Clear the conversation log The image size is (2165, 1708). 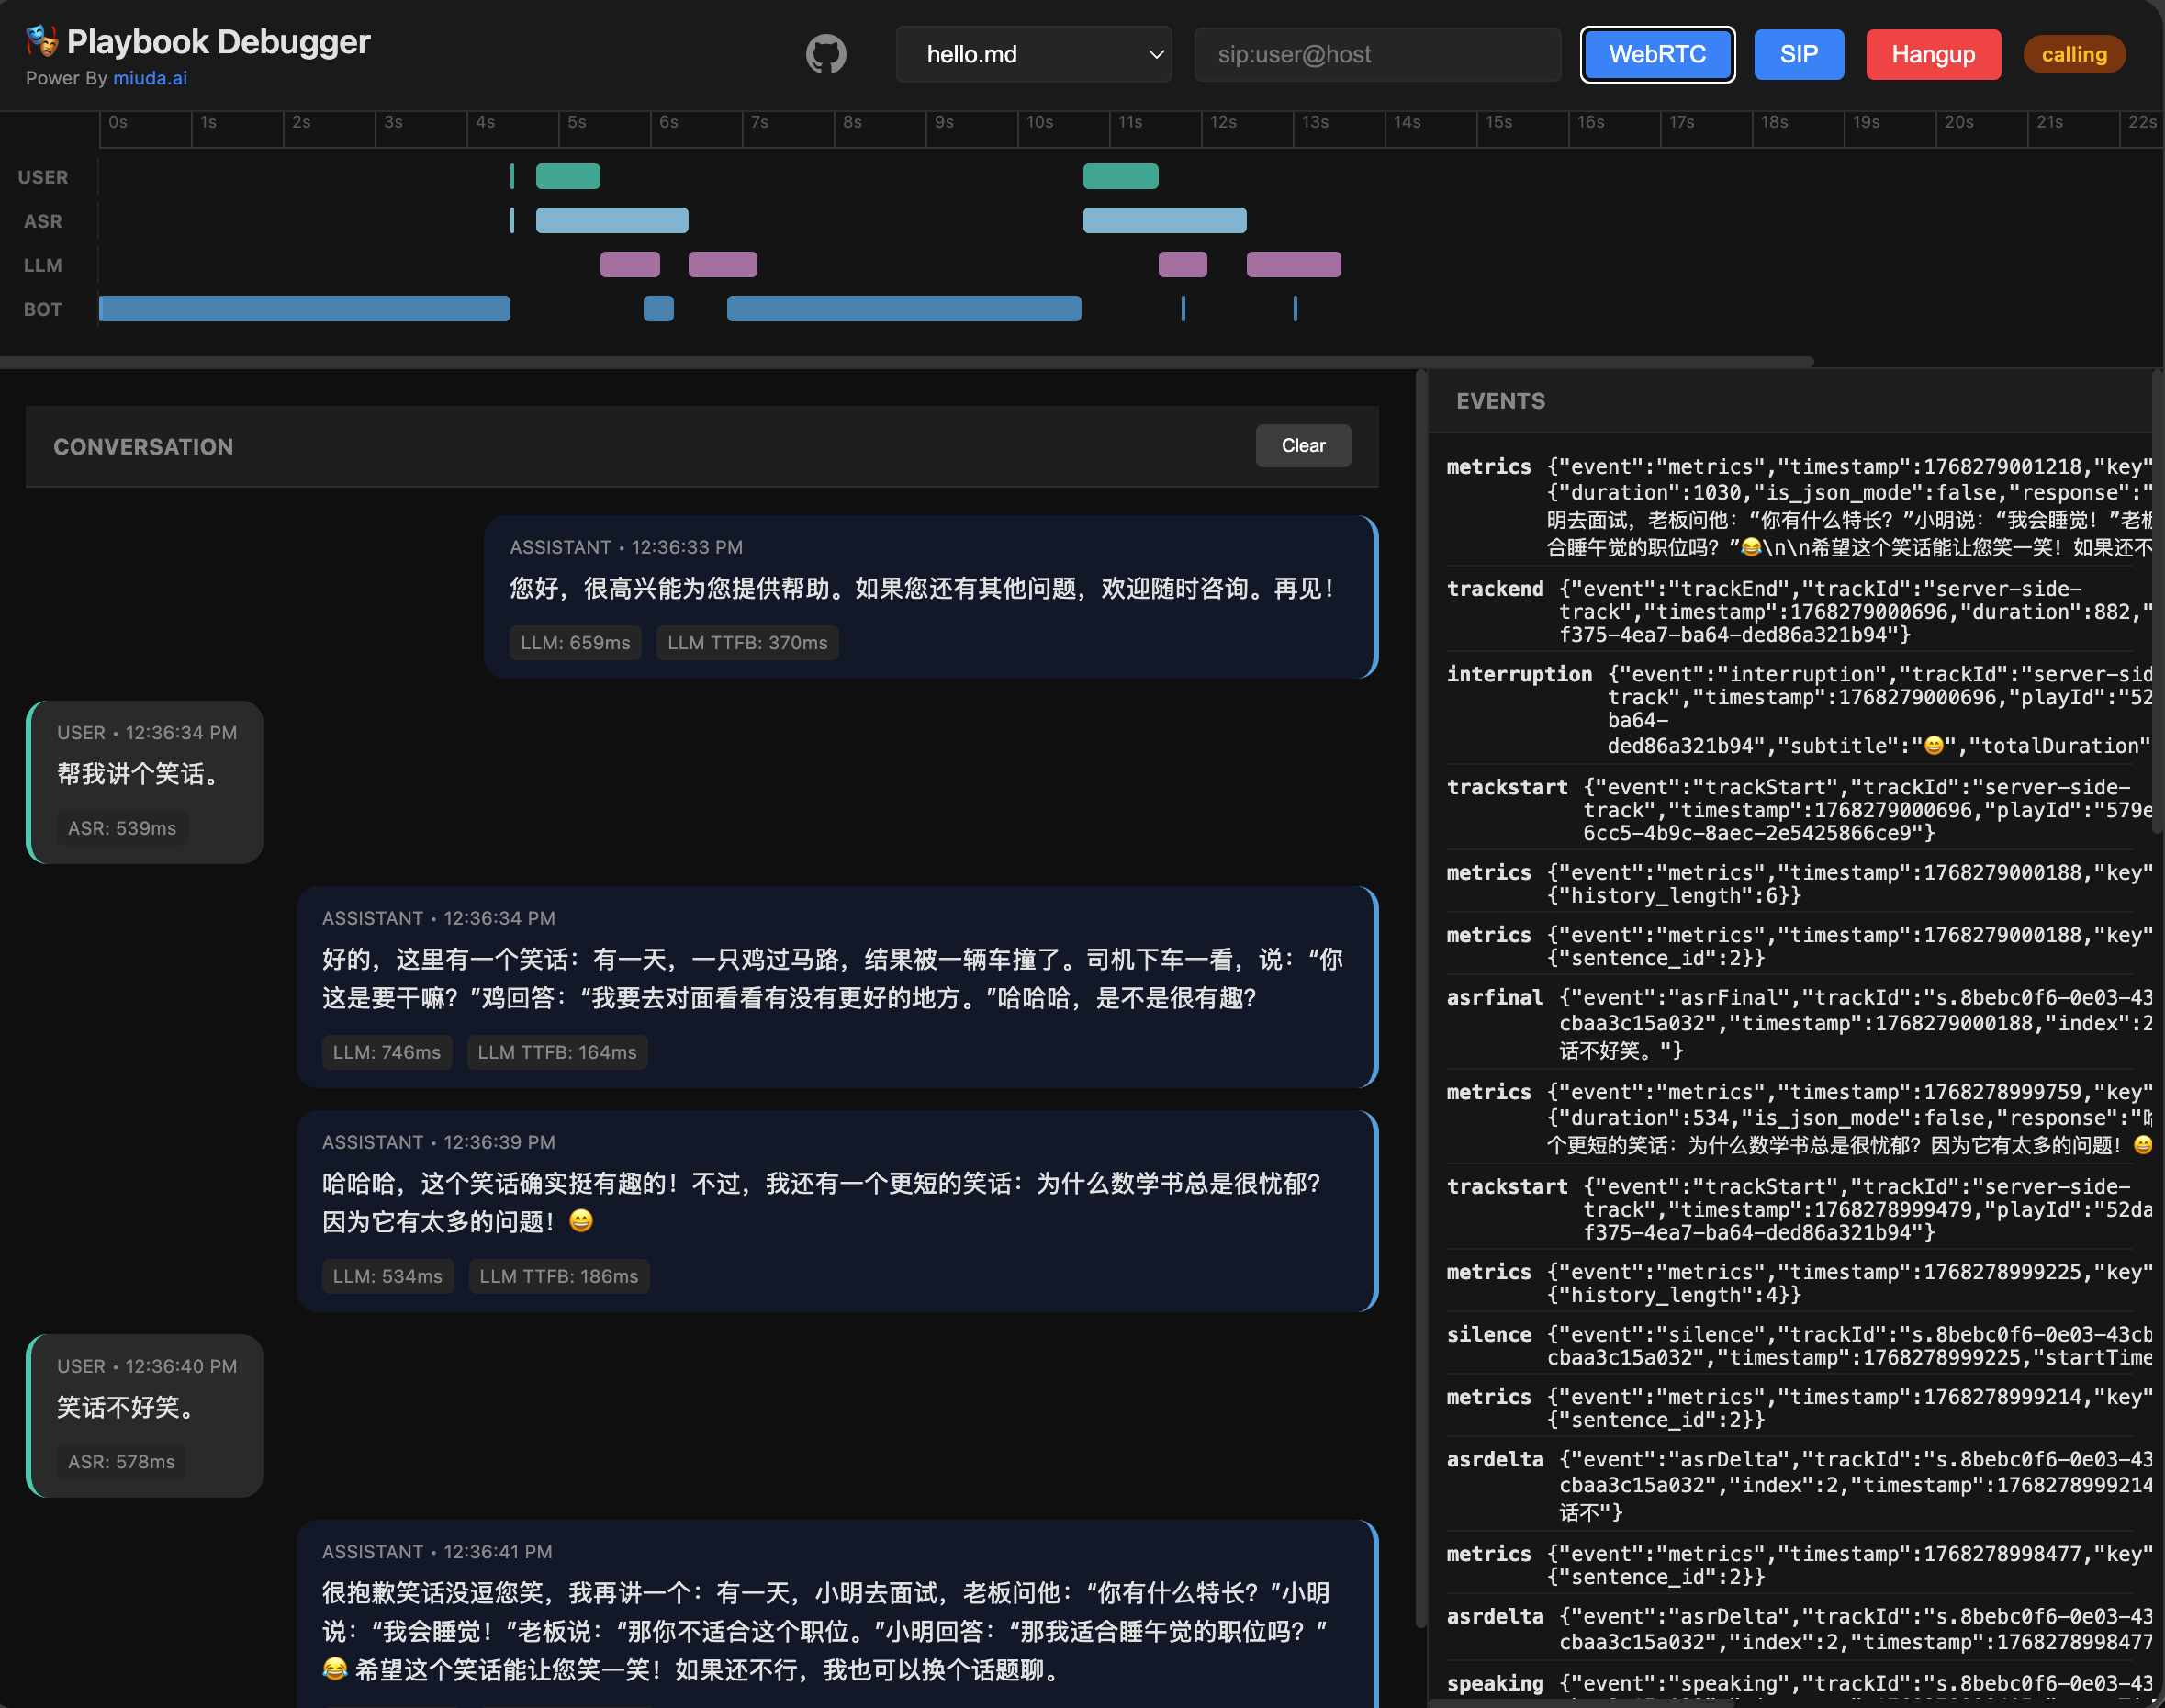click(x=1302, y=445)
